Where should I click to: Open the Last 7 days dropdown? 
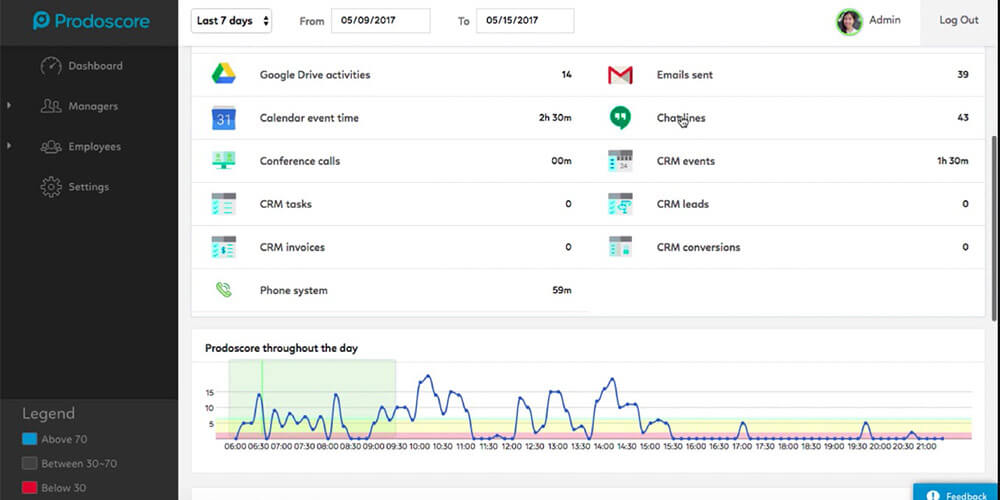[x=231, y=21]
